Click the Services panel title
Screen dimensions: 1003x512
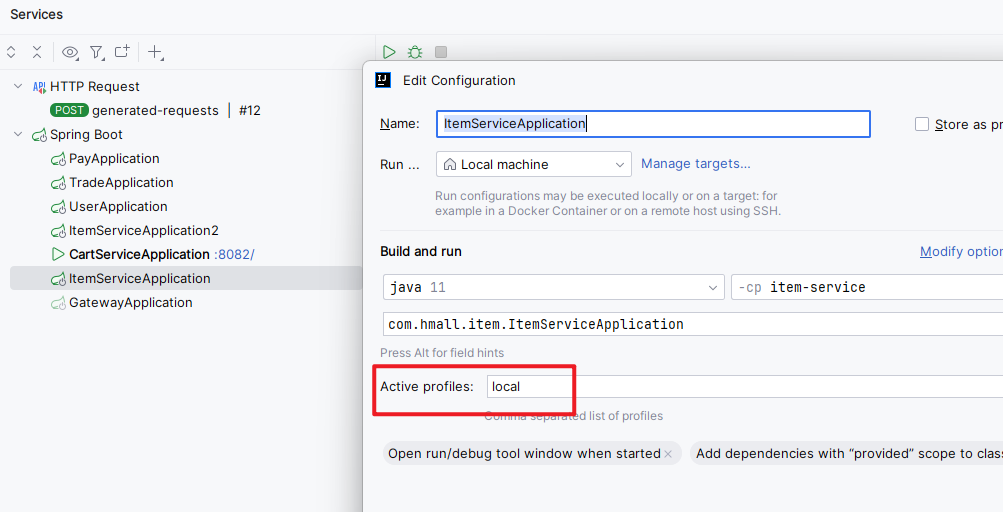tap(36, 14)
